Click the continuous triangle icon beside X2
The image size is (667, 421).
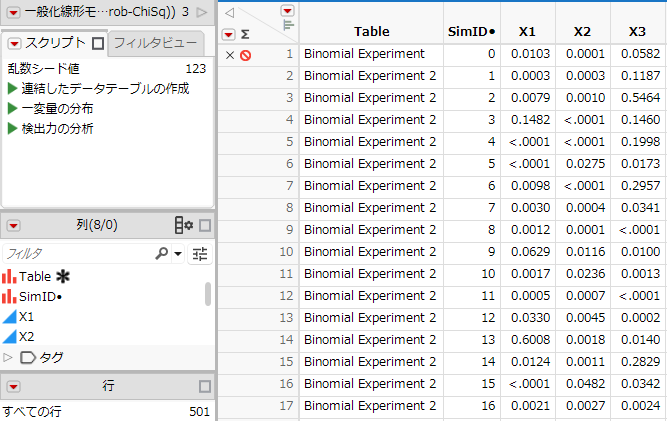[x=9, y=336]
